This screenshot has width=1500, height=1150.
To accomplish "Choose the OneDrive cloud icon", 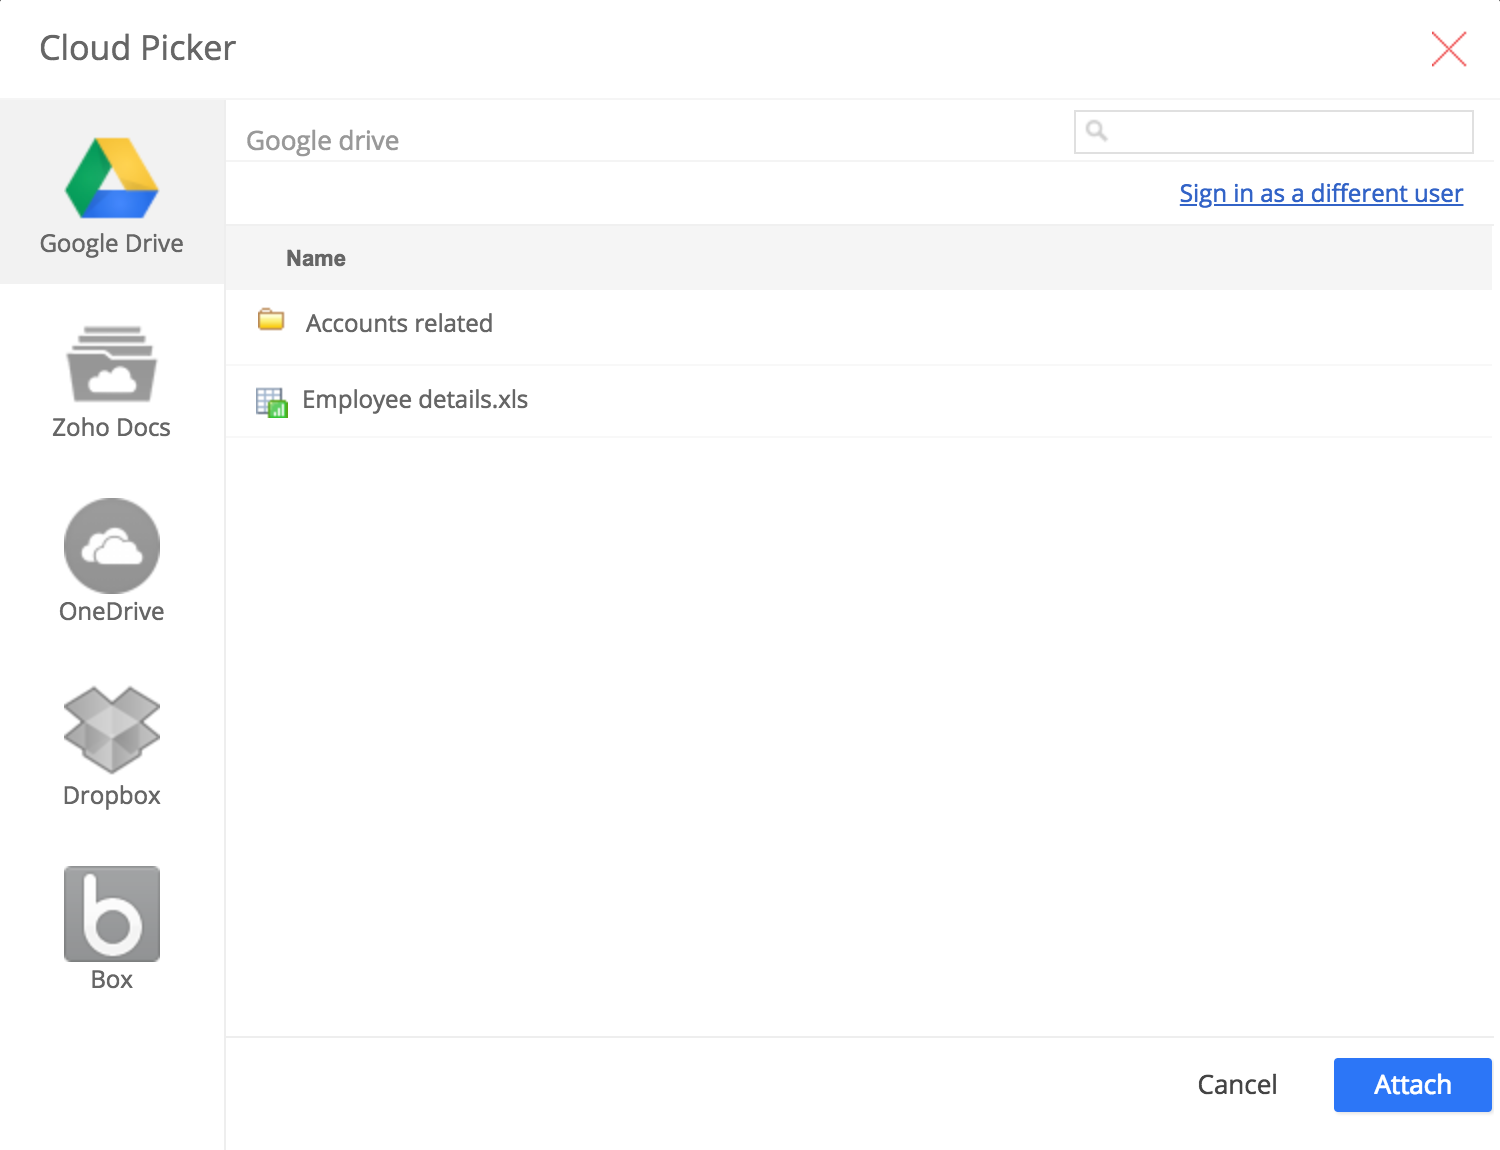I will click(x=112, y=546).
